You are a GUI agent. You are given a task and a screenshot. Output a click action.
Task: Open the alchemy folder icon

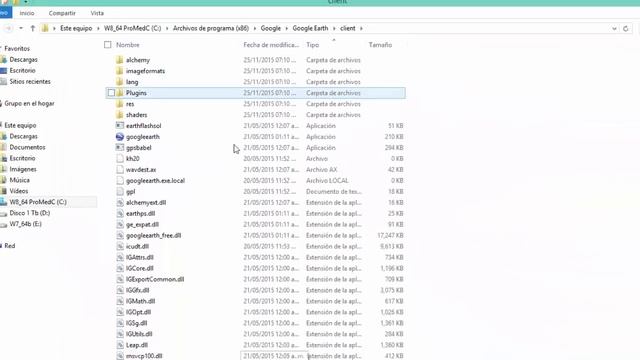pos(120,60)
